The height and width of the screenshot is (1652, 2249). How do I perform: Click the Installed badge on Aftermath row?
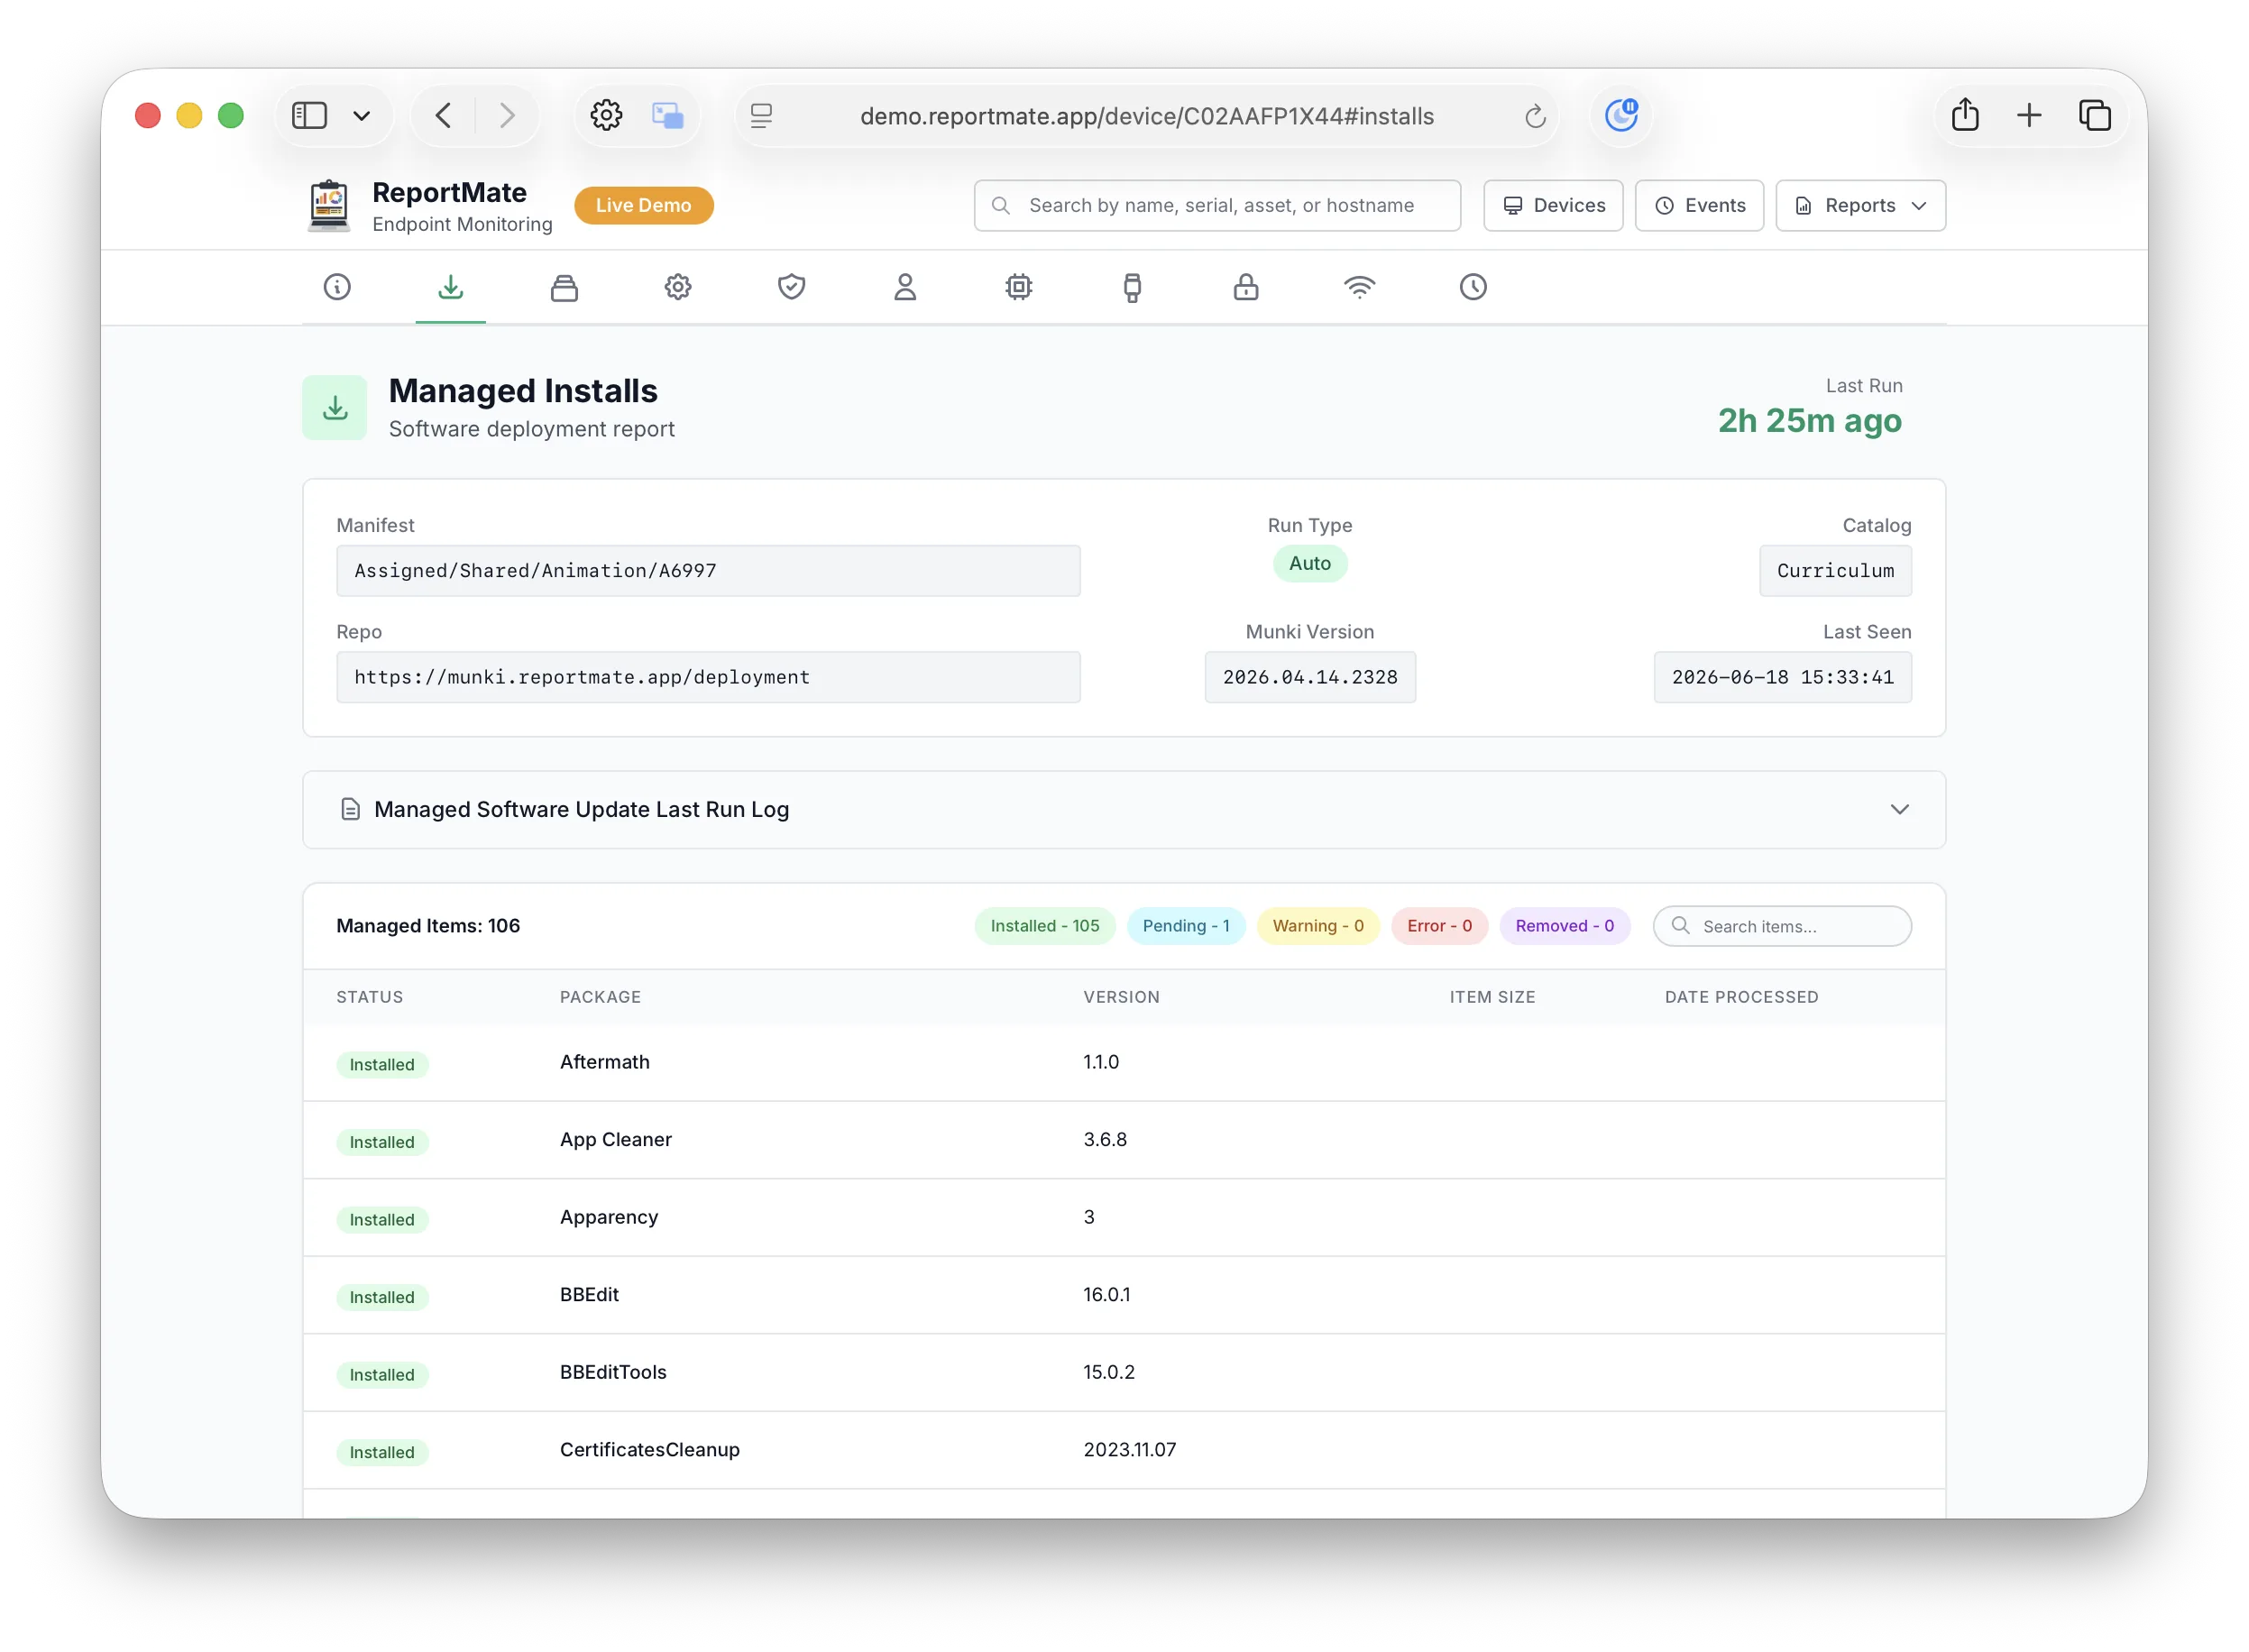point(382,1065)
